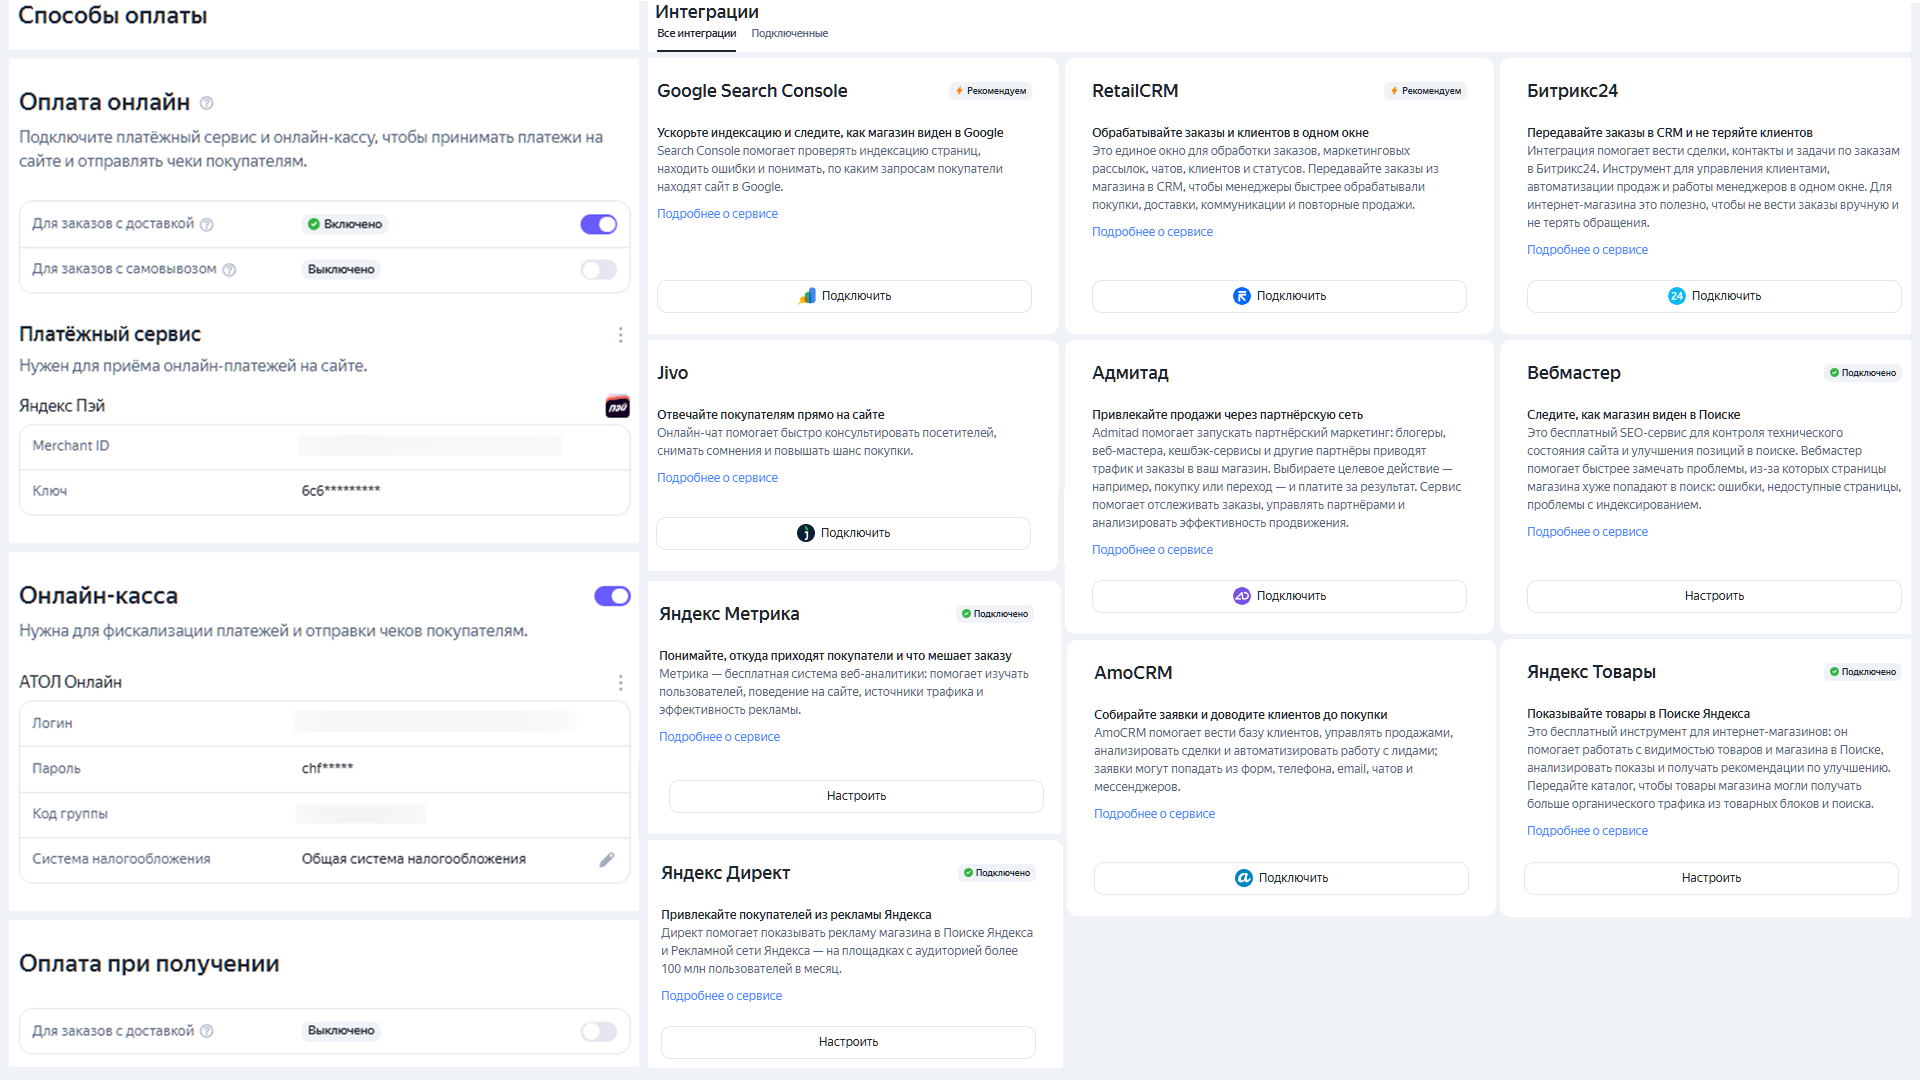This screenshot has height=1080, width=1920.
Task: Open Подробнее о сервисе link for Яндекс Директ
Action: click(721, 996)
